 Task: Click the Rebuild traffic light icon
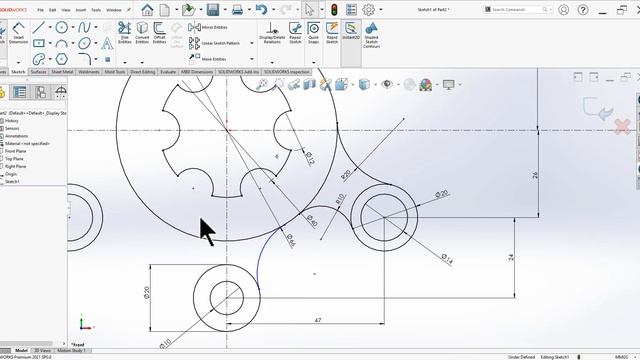pyautogui.click(x=334, y=9)
